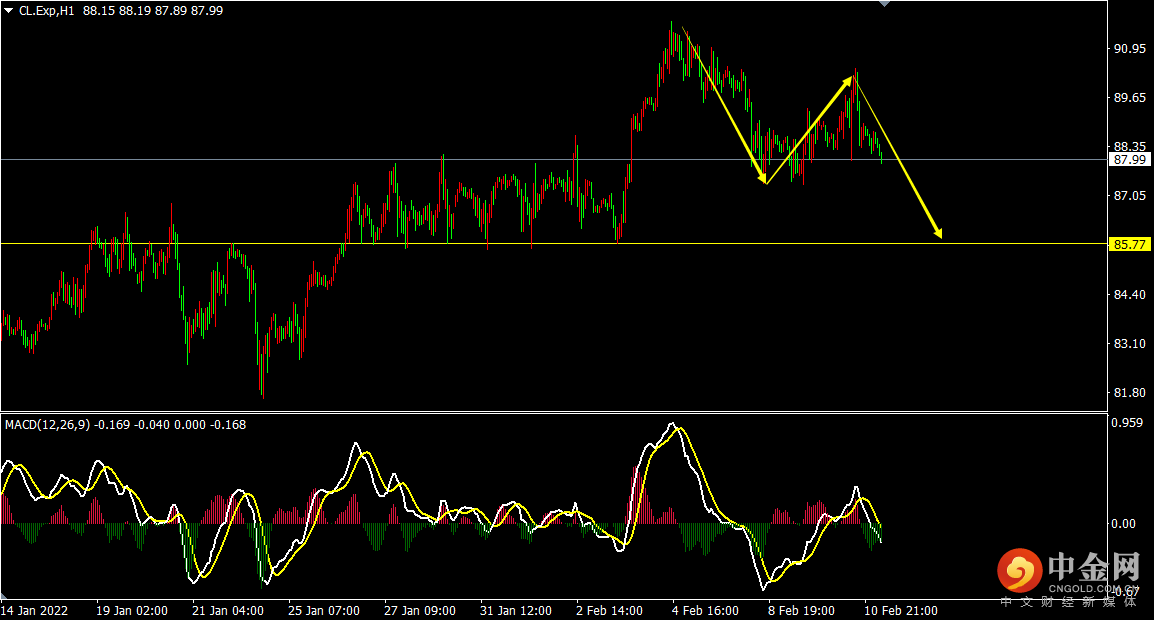
Task: Click the 21 Jan 04:00 time axis label
Action: pos(227,611)
